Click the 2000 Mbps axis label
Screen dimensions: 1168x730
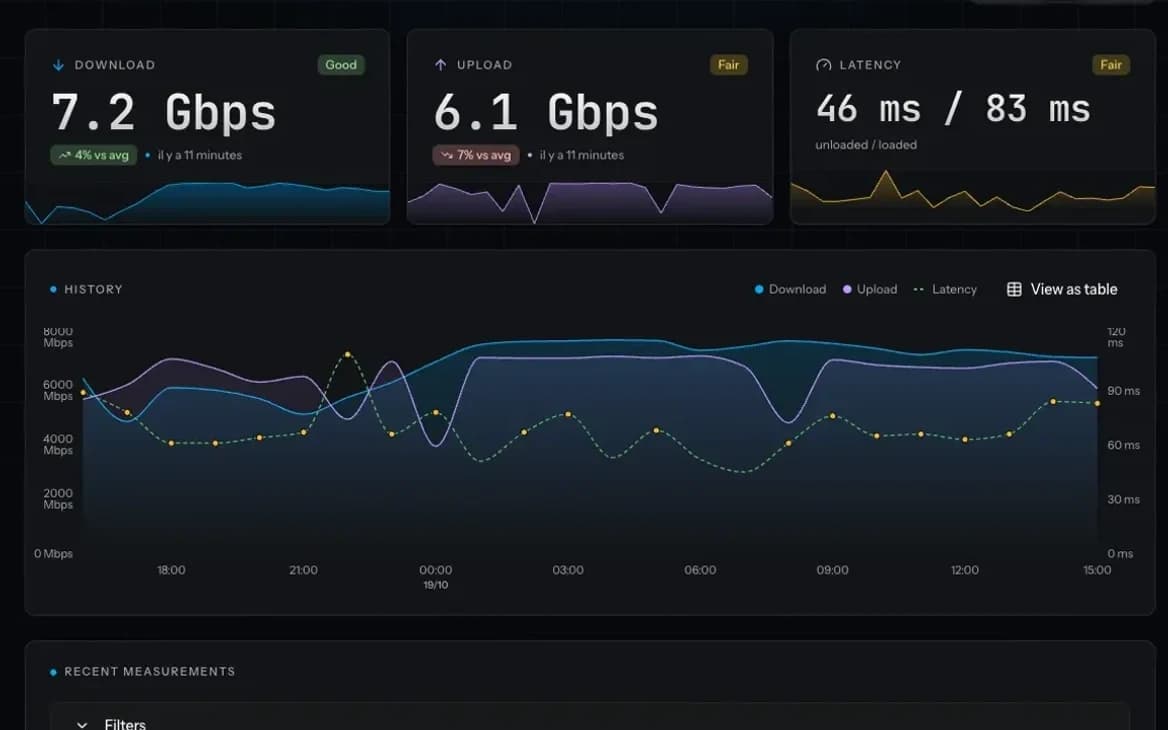pyautogui.click(x=58, y=498)
